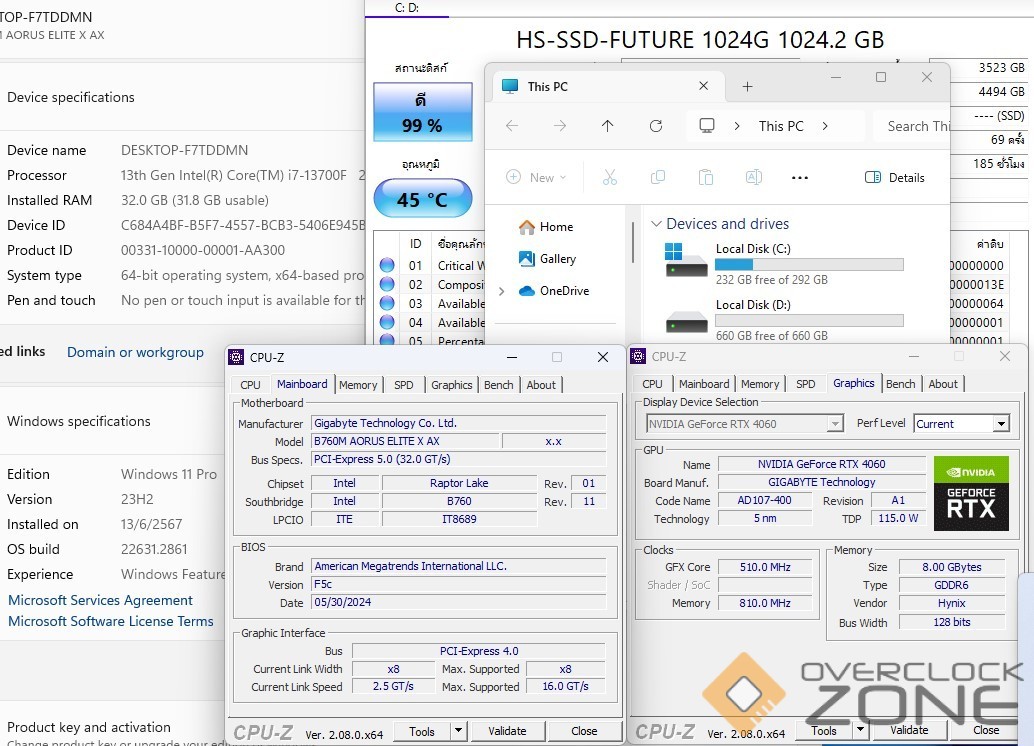Go up one folder level with Up arrow
This screenshot has height=746, width=1034.
607,126
